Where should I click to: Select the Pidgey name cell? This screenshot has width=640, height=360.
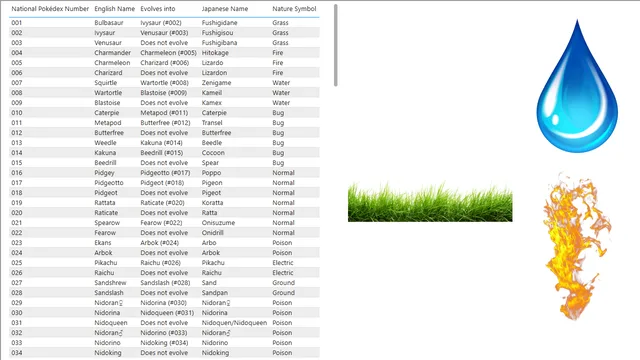(104, 173)
